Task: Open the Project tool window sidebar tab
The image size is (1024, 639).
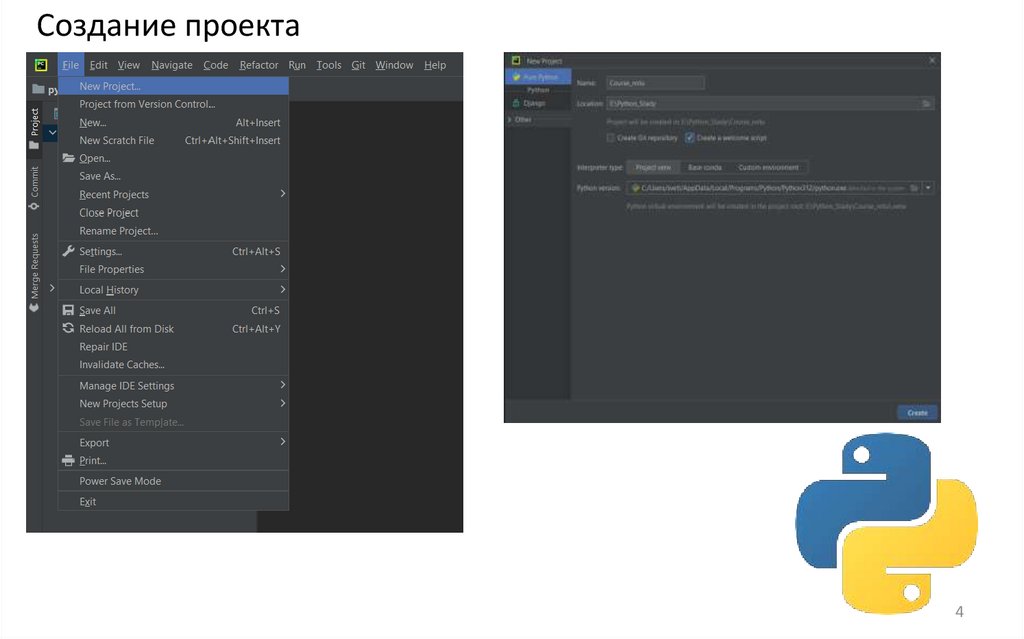Action: pyautogui.click(x=35, y=128)
